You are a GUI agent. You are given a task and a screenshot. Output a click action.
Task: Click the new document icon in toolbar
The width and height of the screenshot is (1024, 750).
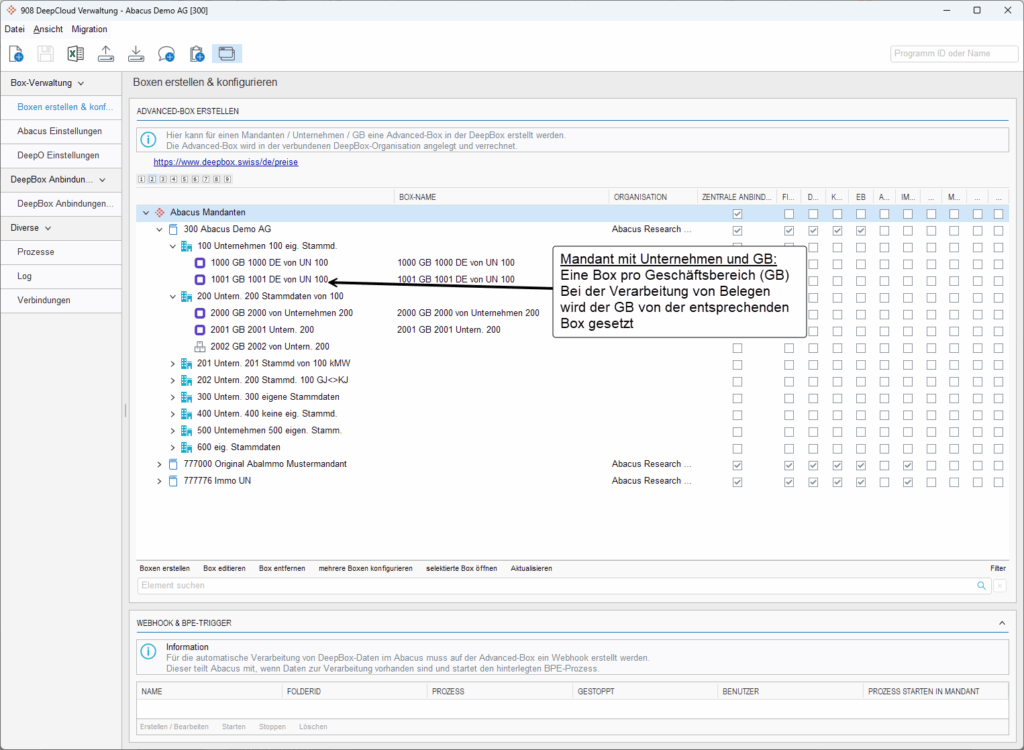click(17, 54)
